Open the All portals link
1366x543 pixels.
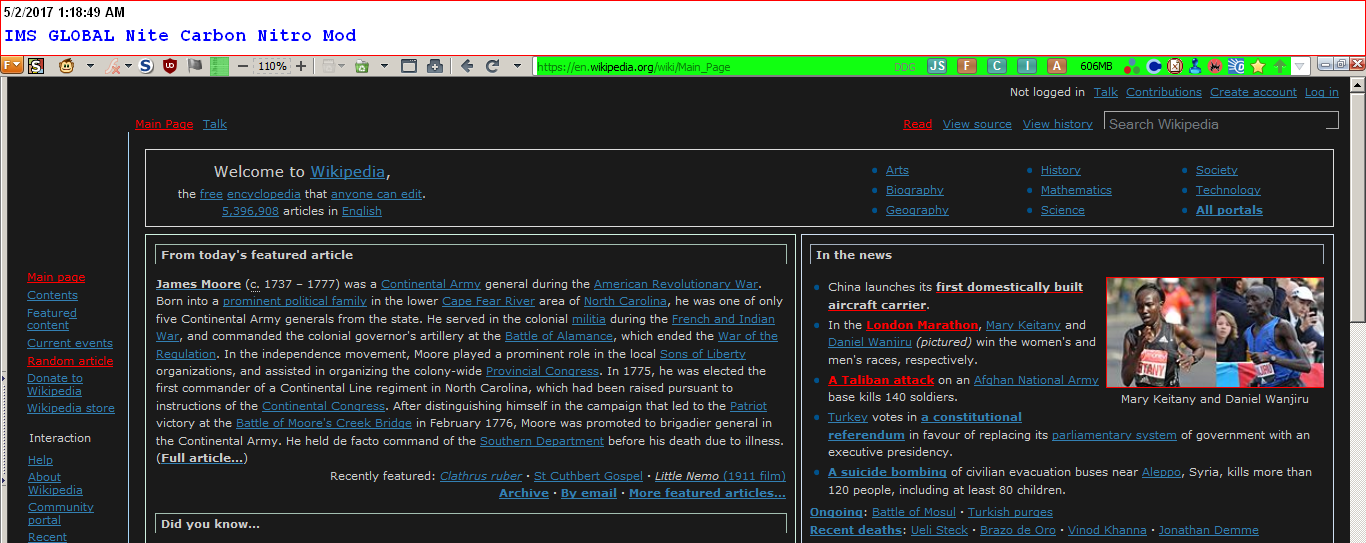(x=1229, y=210)
